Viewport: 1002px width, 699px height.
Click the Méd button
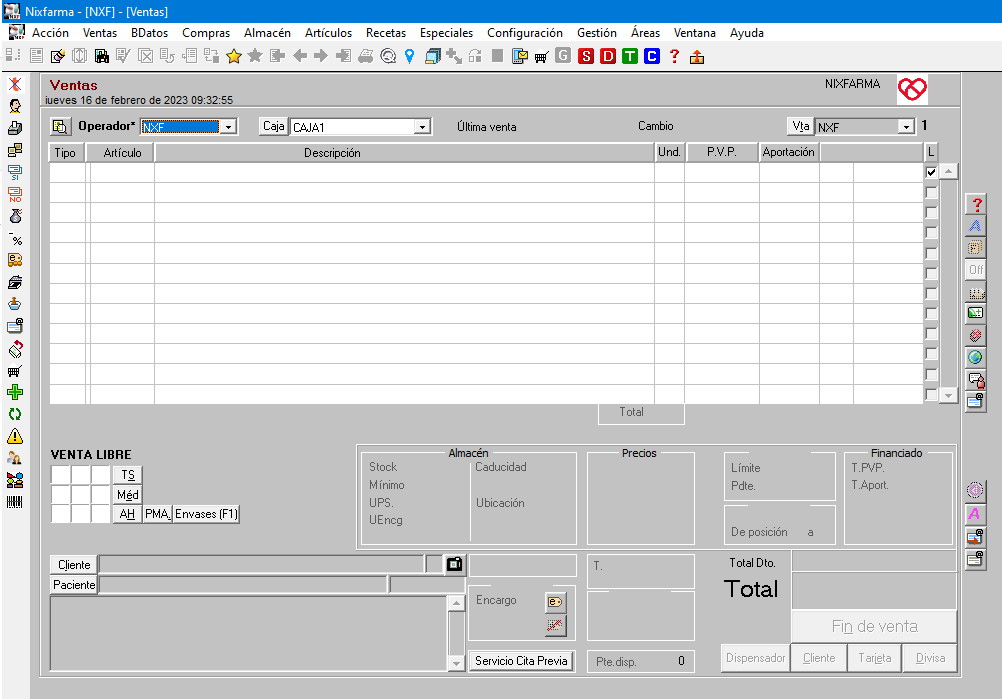(128, 495)
